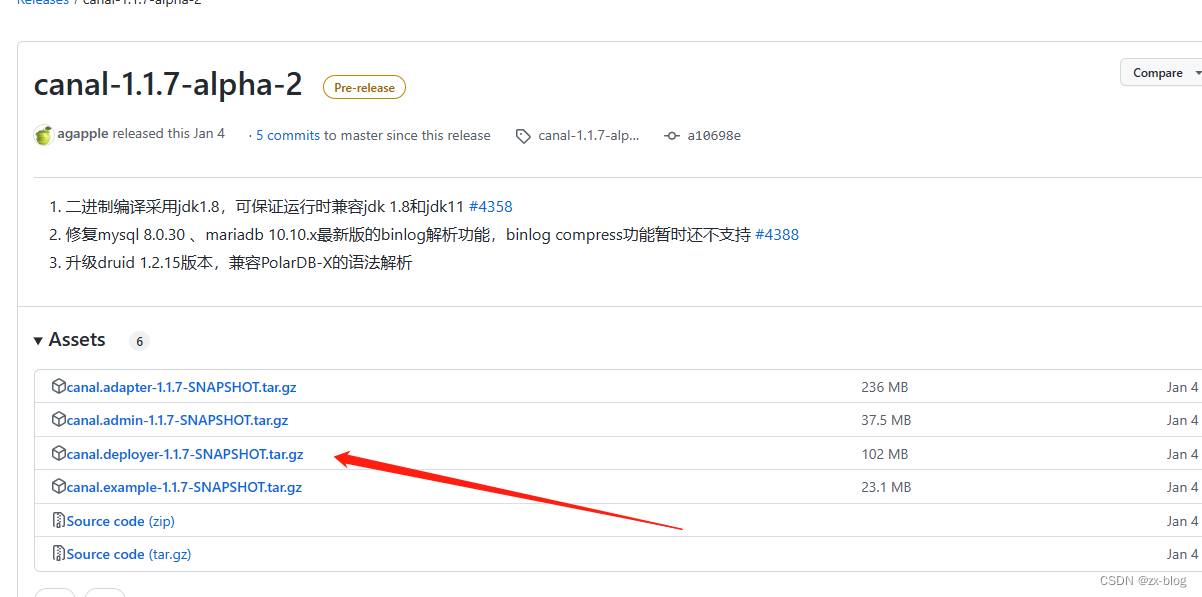
Task: Download Source code (tar.gz)
Action: point(129,554)
